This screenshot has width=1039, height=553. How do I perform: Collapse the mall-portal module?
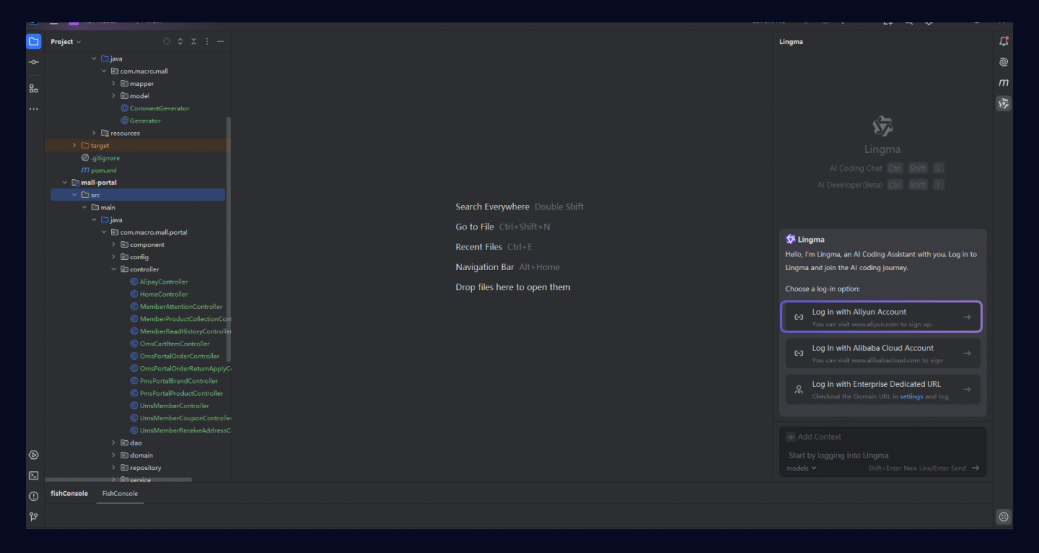point(64,183)
